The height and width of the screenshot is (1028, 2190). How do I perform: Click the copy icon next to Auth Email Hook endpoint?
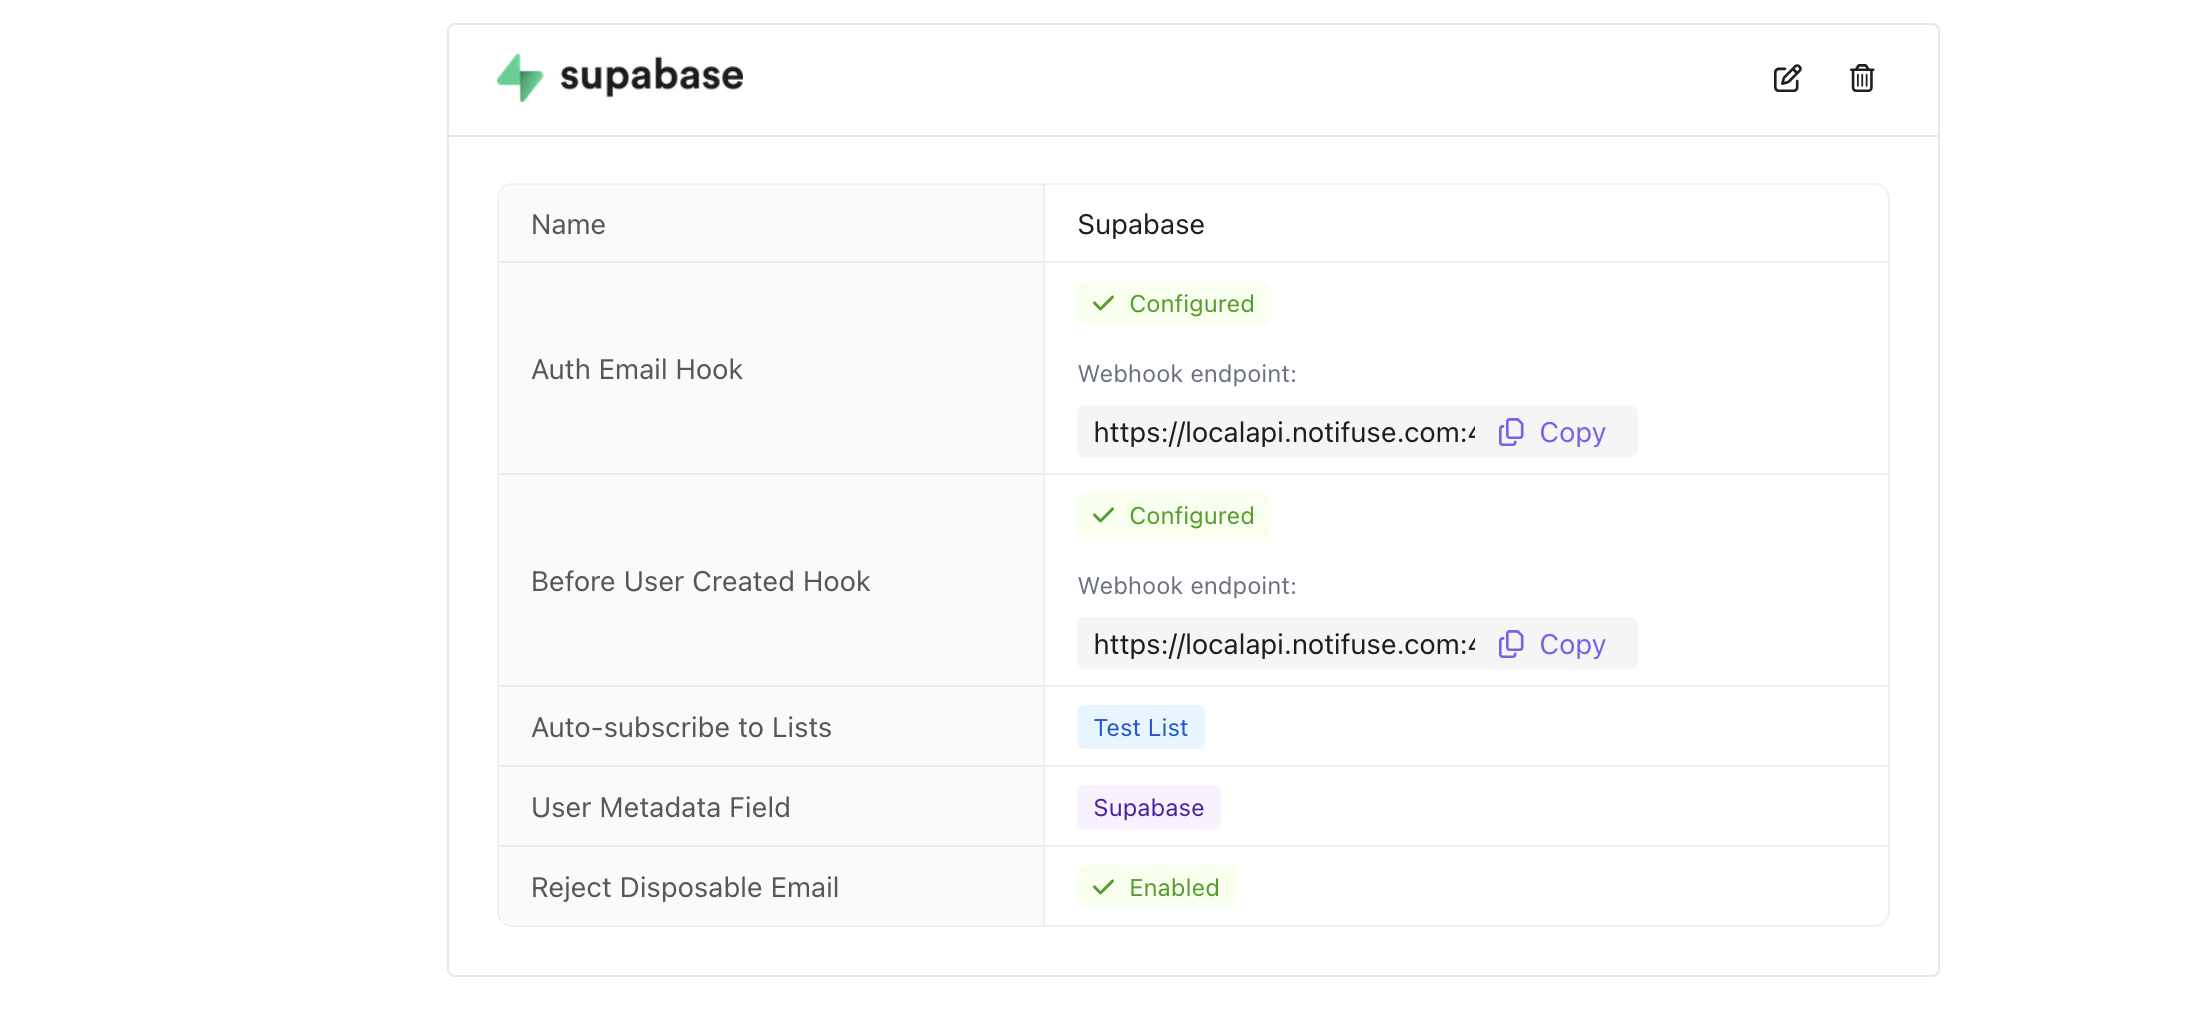(x=1510, y=431)
